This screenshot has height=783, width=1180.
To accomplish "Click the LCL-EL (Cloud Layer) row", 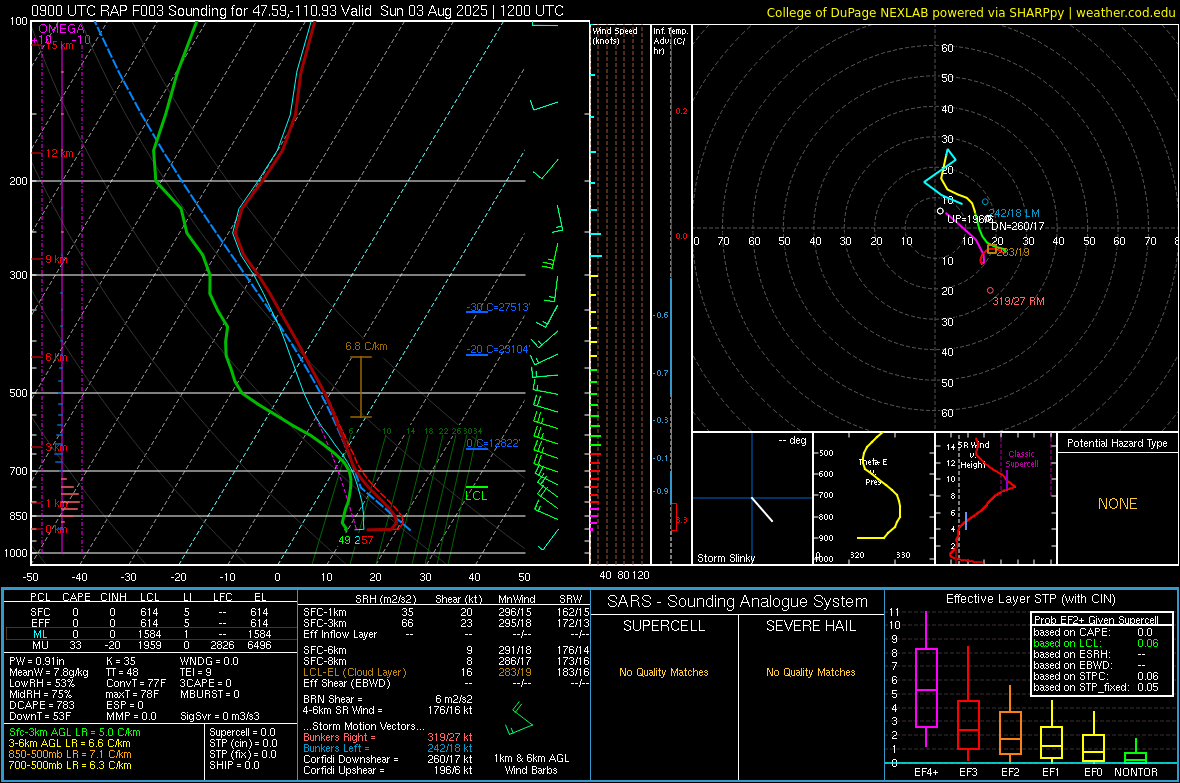I will pyautogui.click(x=446, y=672).
